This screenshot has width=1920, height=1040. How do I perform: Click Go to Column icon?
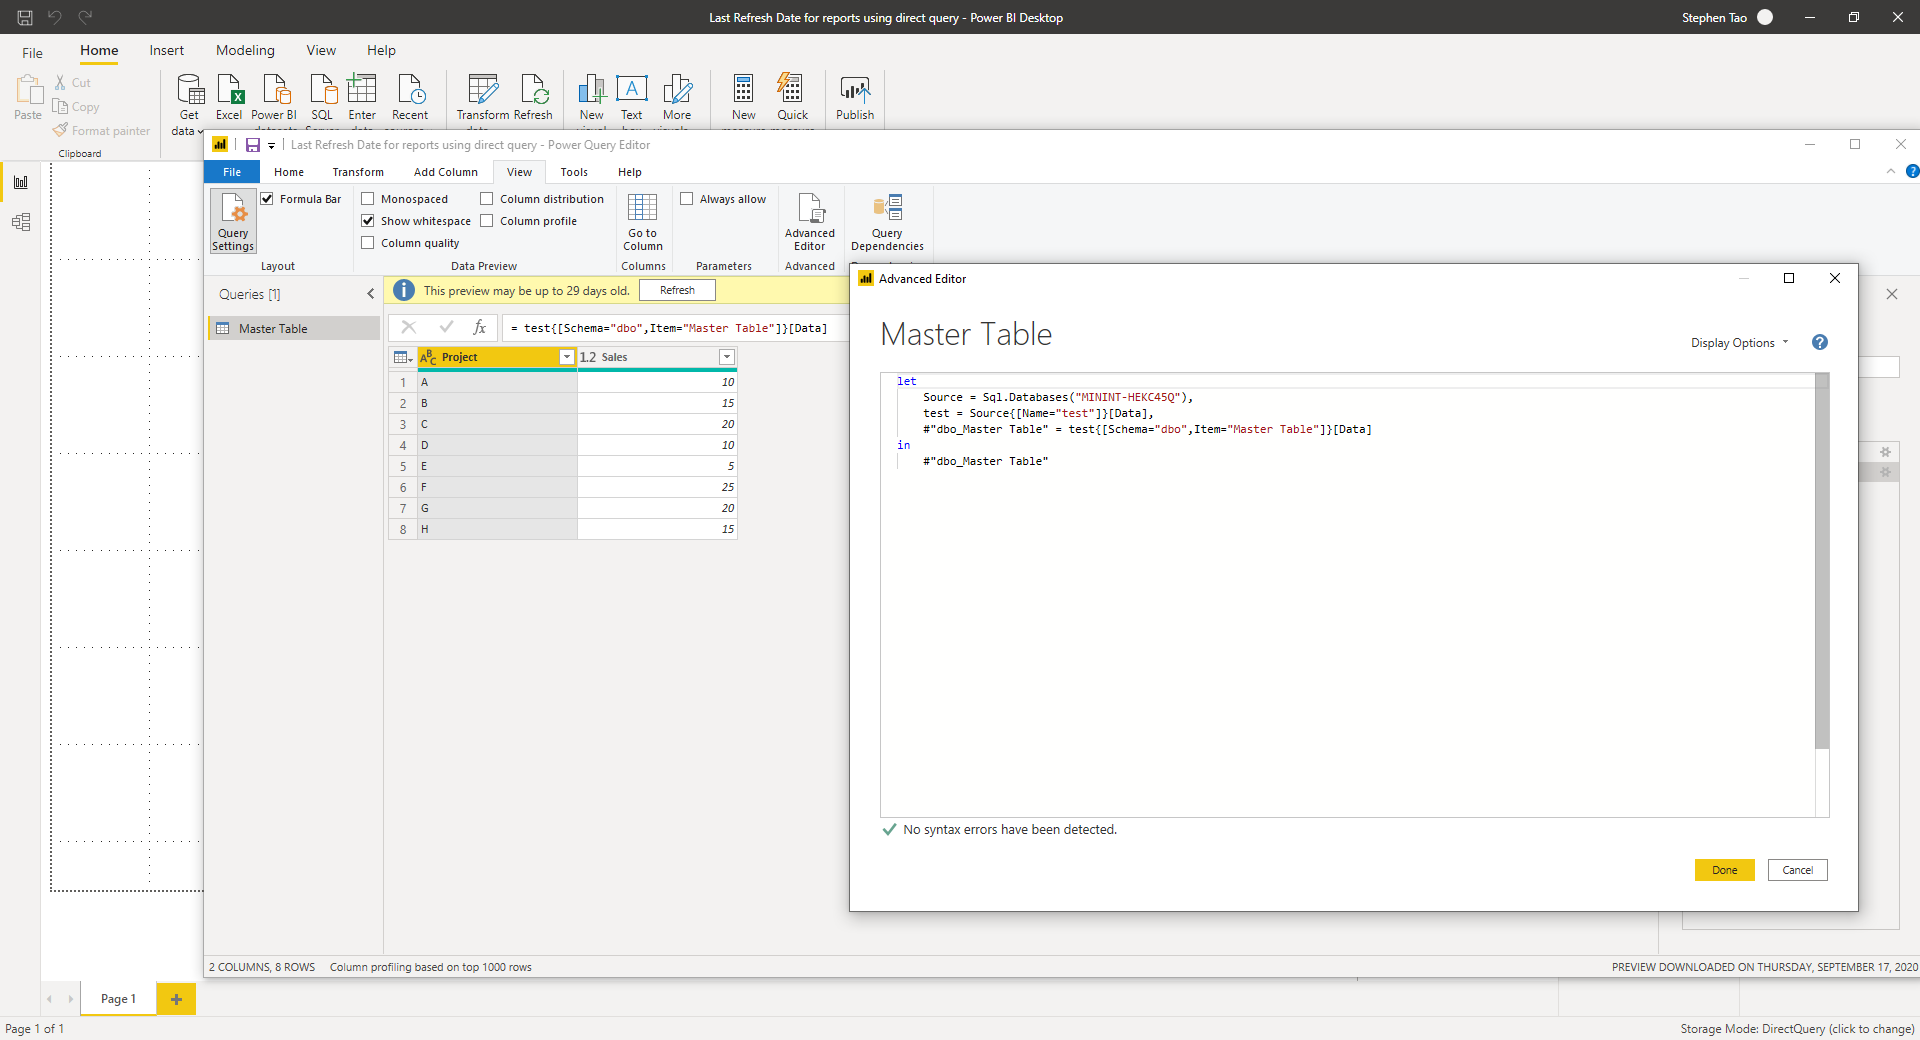[642, 221]
